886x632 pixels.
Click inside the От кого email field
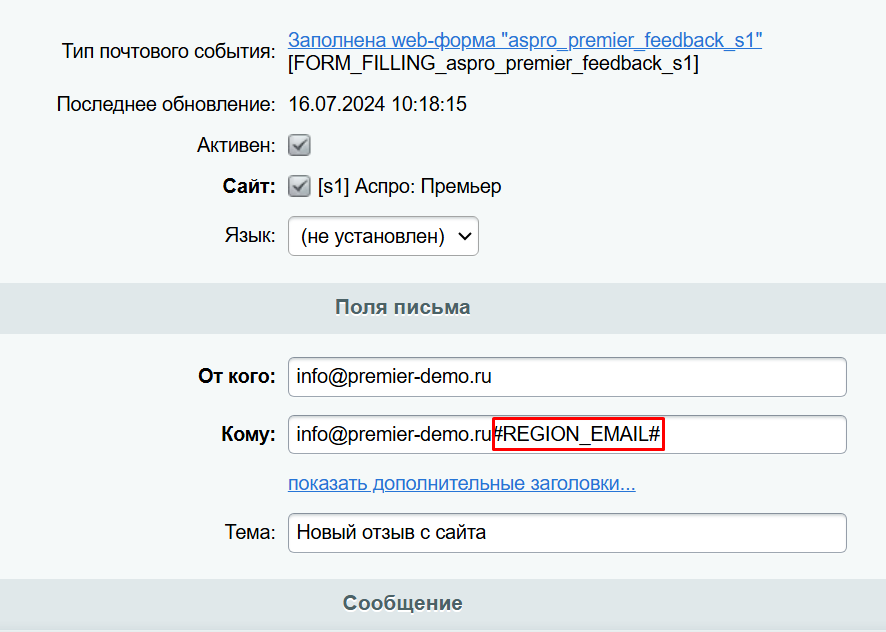567,377
